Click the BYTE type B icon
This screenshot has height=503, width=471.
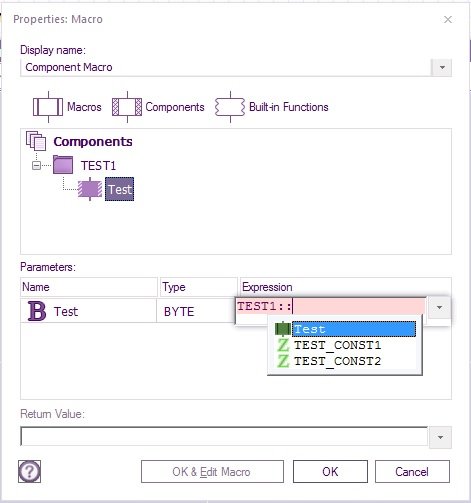[37, 311]
